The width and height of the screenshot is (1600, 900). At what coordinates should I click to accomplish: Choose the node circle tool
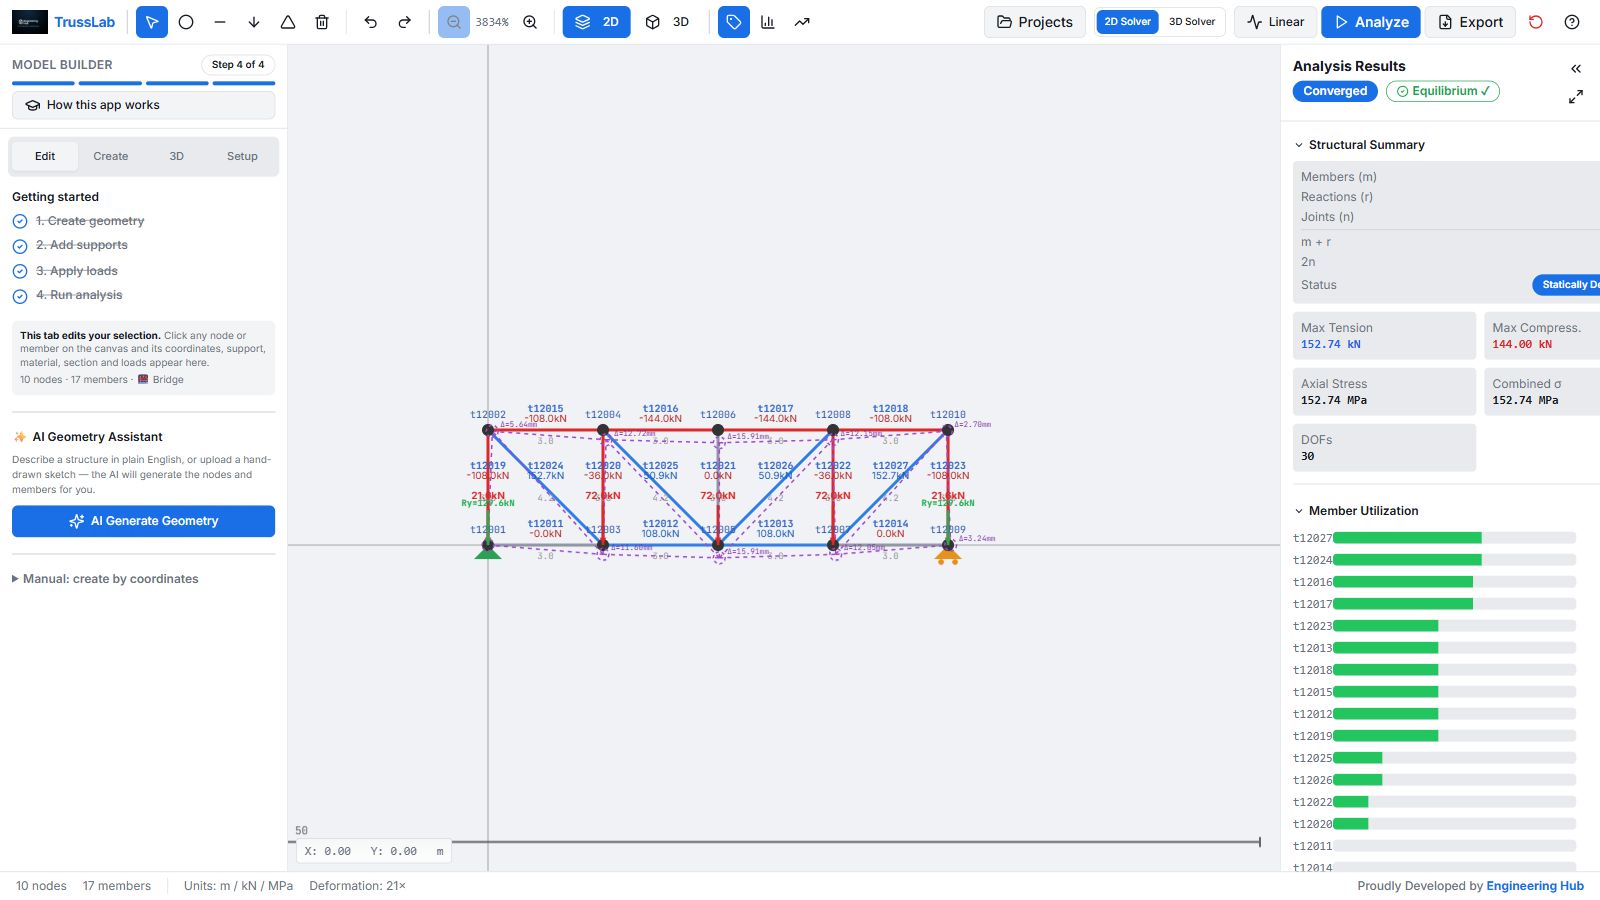pyautogui.click(x=186, y=22)
